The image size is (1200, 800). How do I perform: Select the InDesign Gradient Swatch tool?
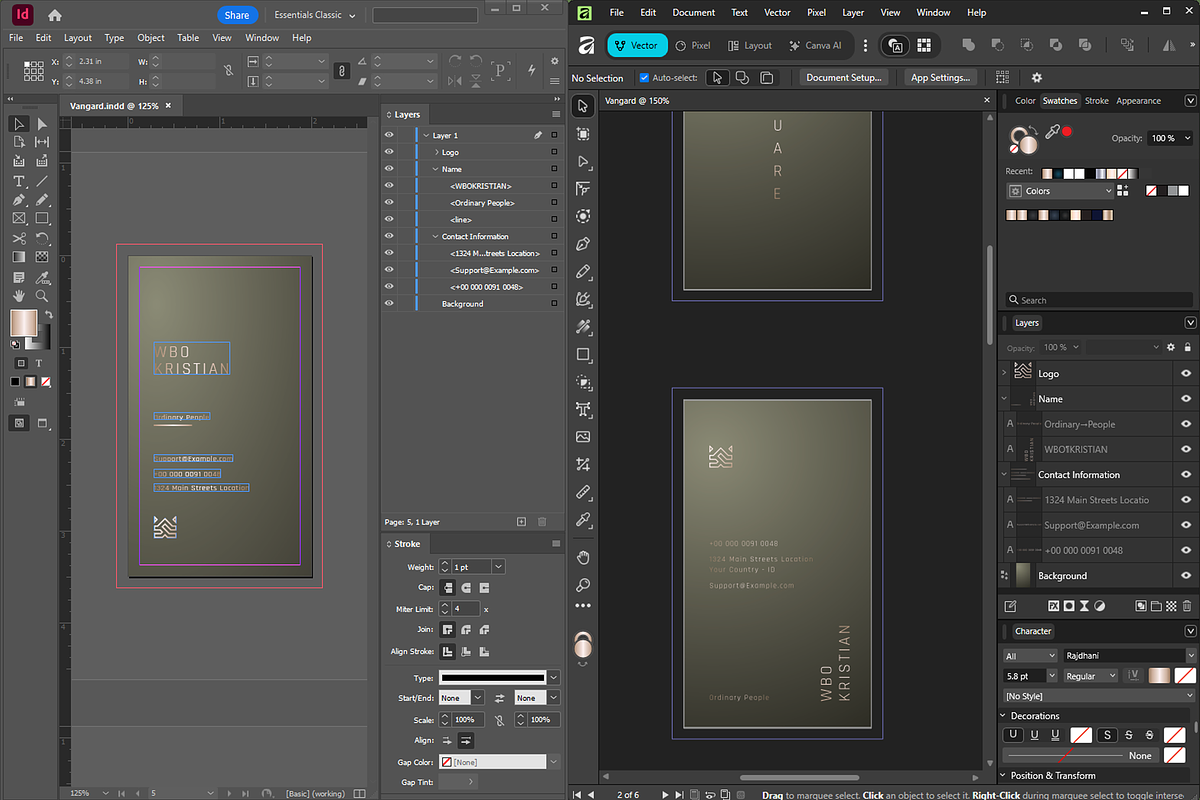pyautogui.click(x=19, y=257)
